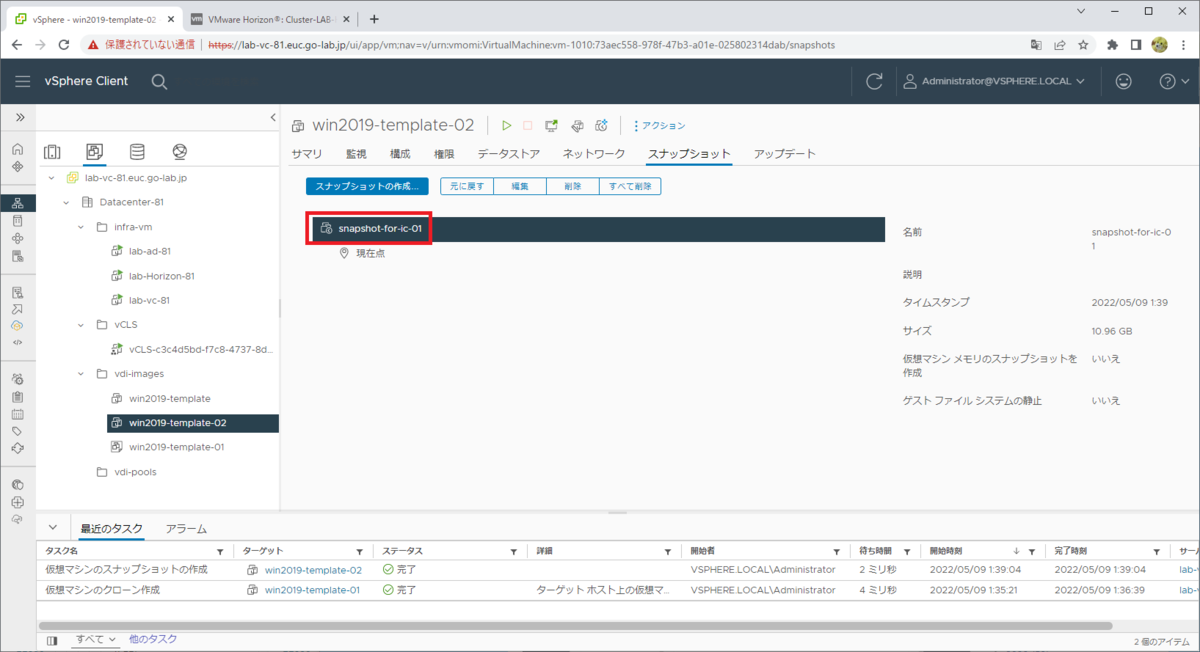Open Workload Management sidebar icon
This screenshot has height=652, width=1200.
coord(17,239)
